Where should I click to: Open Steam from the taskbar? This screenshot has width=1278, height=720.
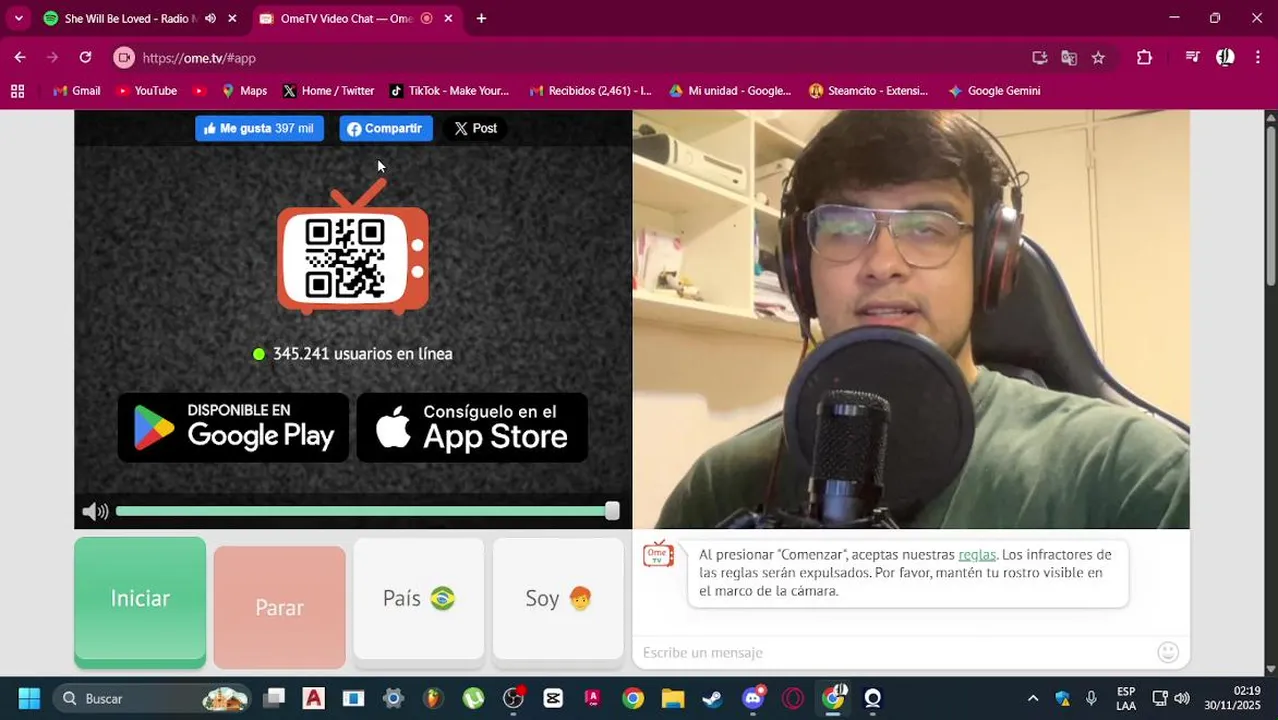pos(712,698)
